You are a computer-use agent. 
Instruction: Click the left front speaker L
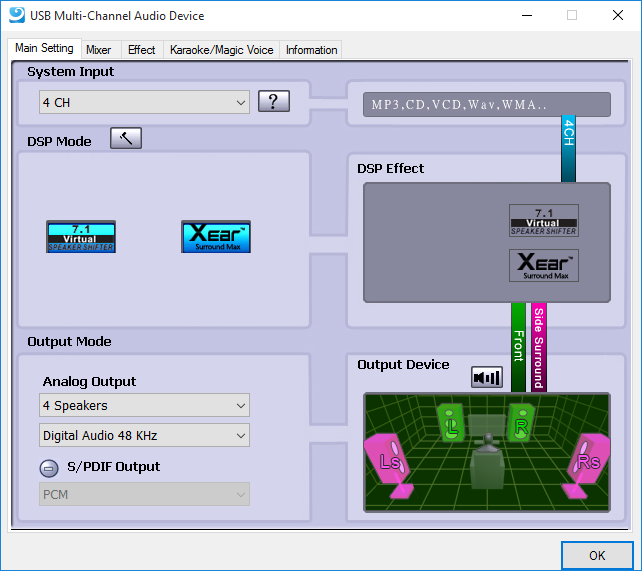click(x=452, y=423)
